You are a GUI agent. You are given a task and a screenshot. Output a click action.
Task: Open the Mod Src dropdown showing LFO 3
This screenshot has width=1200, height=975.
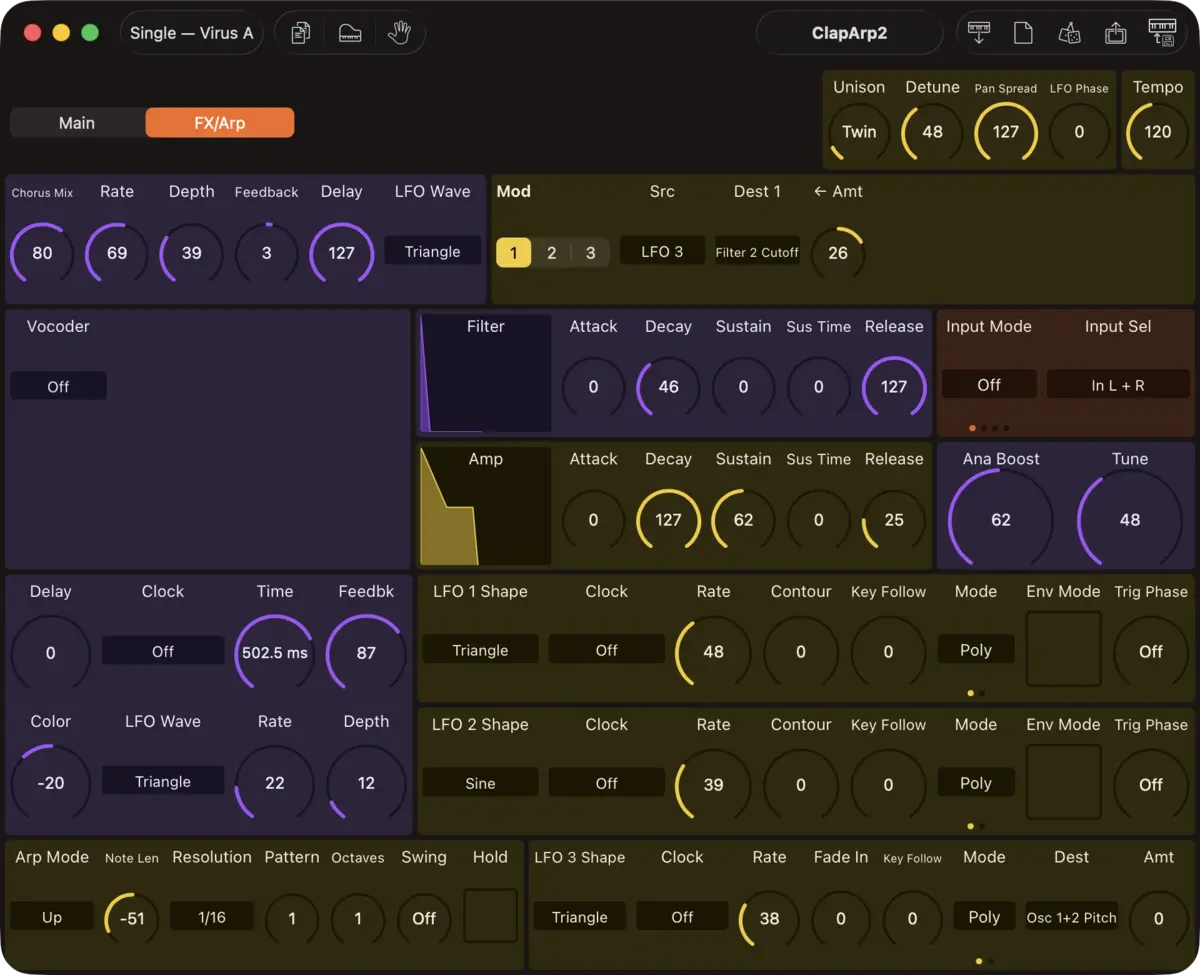[x=662, y=252]
